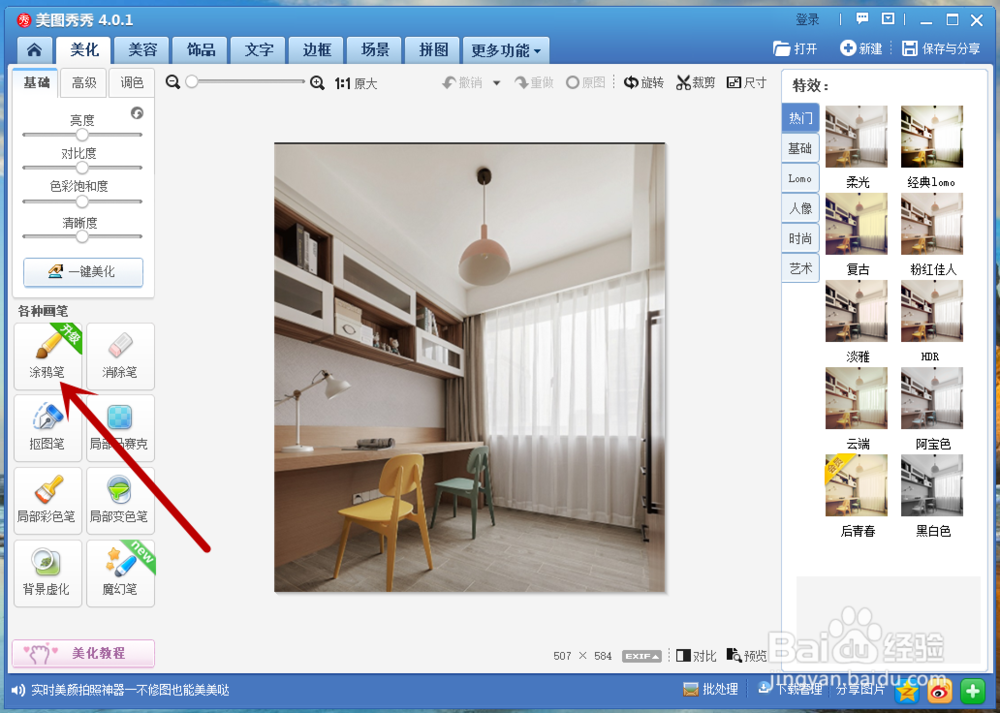
Task: Click 保存与分享 save and share
Action: [941, 48]
